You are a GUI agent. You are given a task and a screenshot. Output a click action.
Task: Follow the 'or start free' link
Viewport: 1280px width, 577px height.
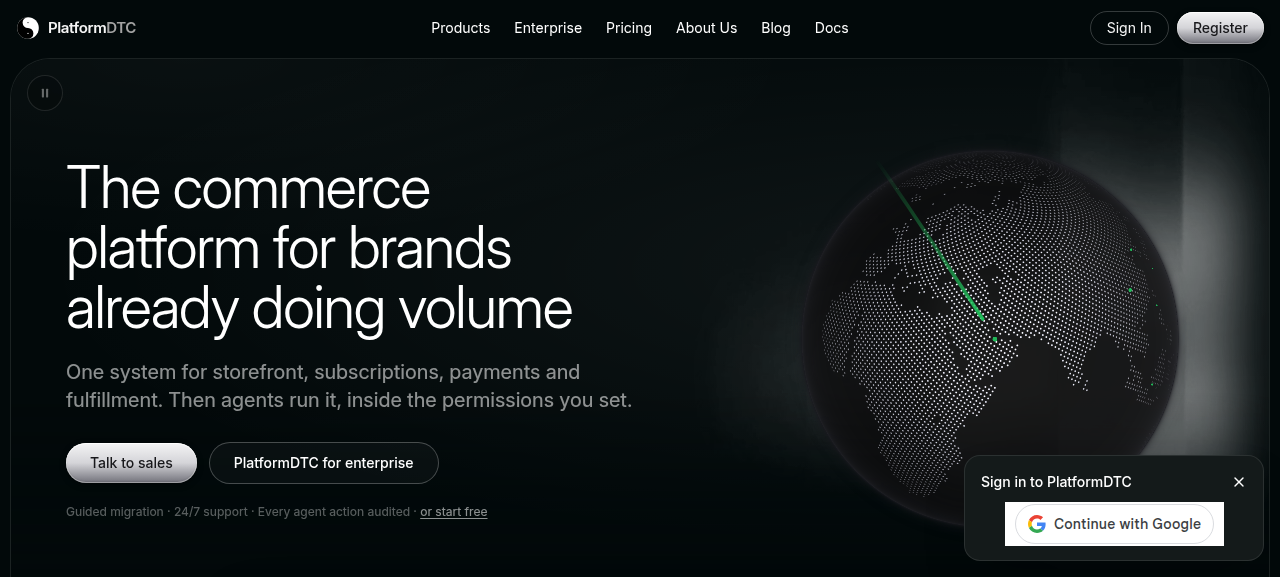(454, 512)
